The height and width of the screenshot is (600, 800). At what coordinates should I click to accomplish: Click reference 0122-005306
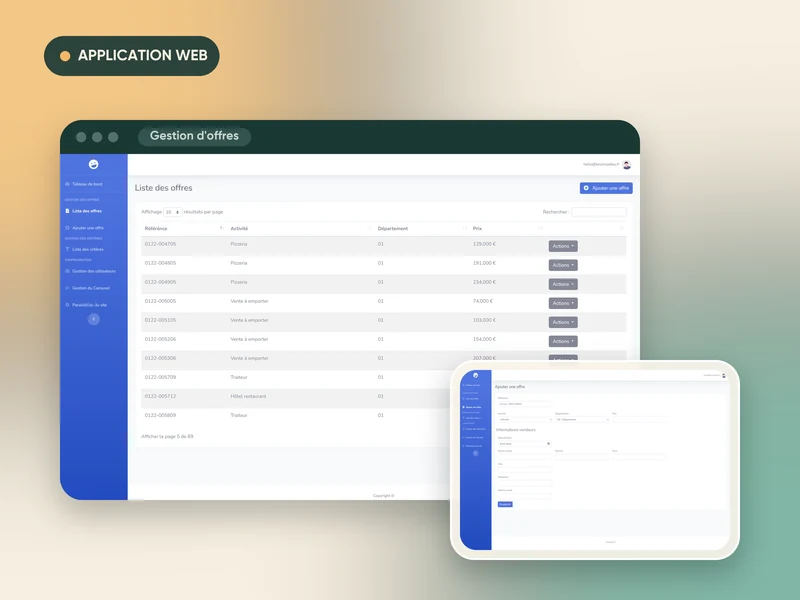pyautogui.click(x=160, y=358)
